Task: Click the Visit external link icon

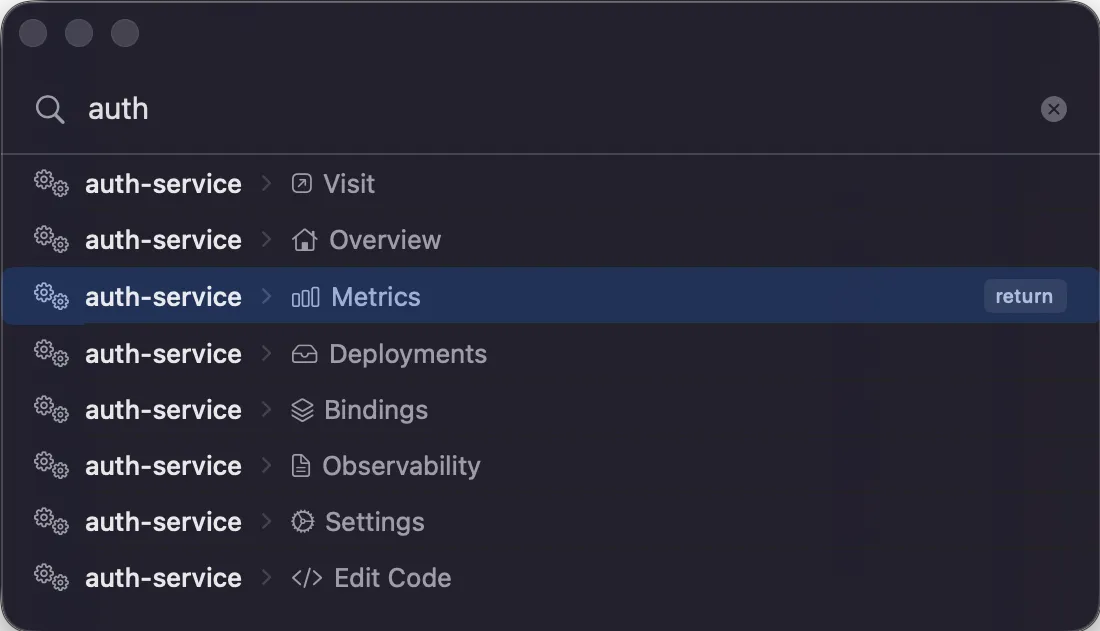Action: point(304,183)
